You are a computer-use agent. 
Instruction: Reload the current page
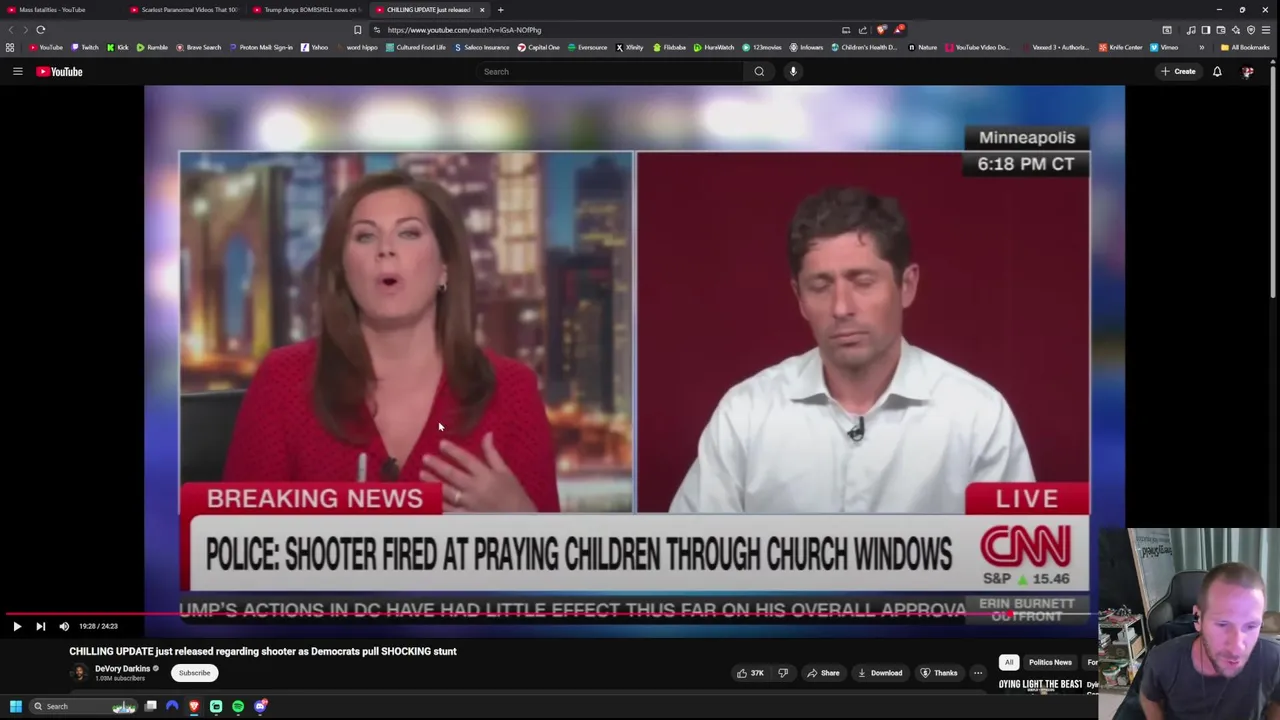41,30
